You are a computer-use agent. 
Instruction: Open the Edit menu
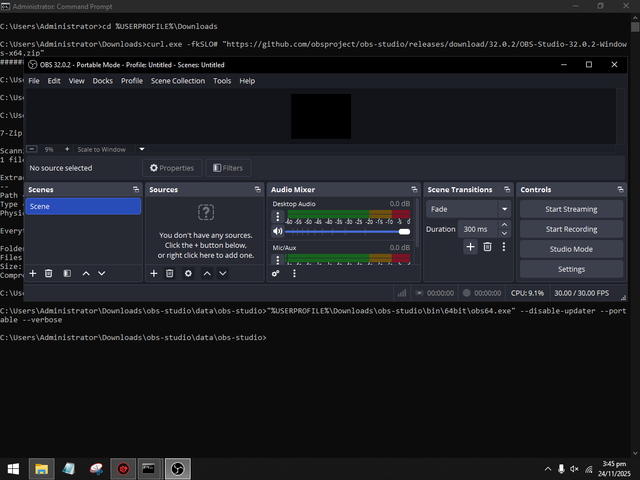(54, 81)
